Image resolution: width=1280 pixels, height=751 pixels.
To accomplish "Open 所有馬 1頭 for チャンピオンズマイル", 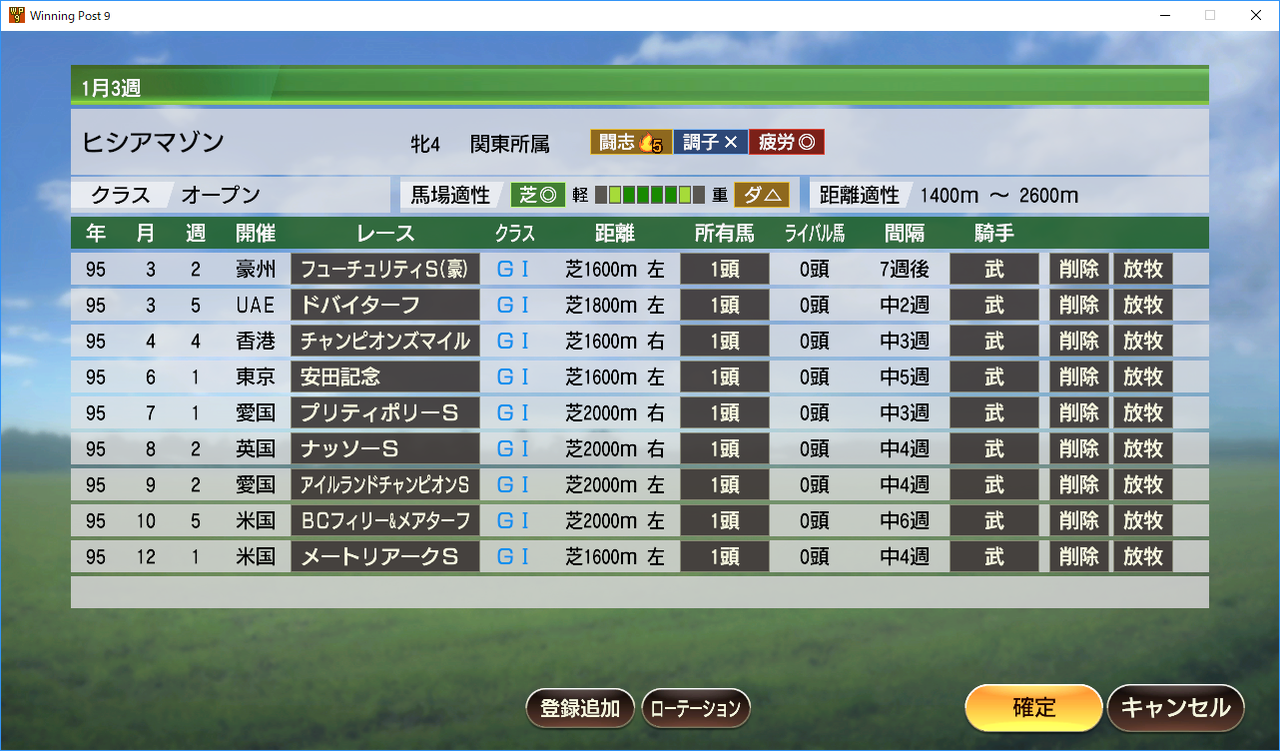I will click(725, 341).
